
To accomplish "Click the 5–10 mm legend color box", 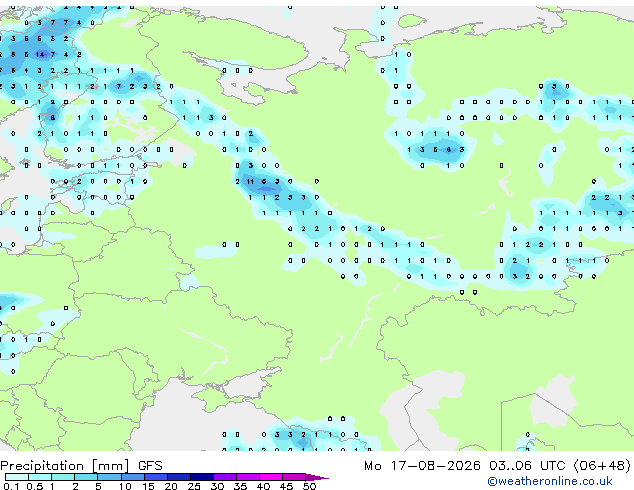I will click(x=109, y=477).
